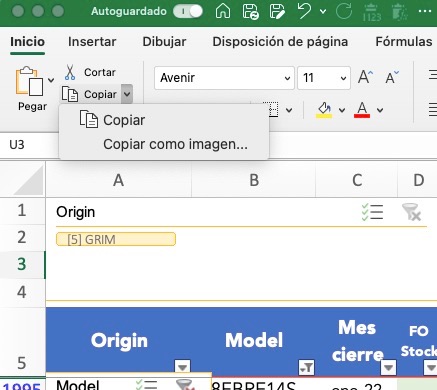Click the Cortar scissors icon
Screen dimensions: 437x390
(x=70, y=72)
